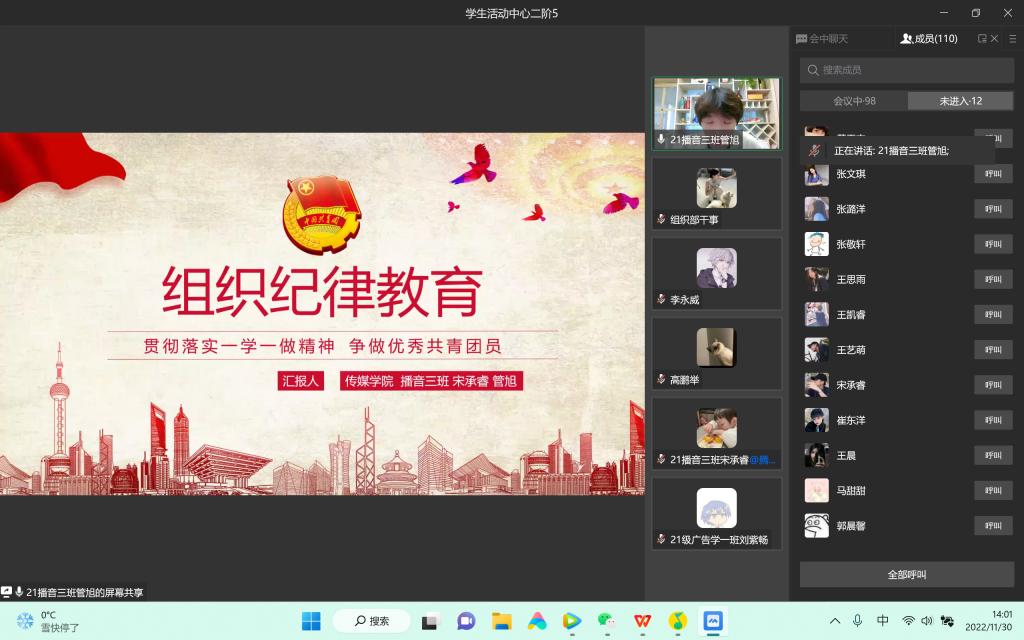Open the colorful triangle app on taskbar
This screenshot has width=1024, height=640.
(537, 621)
